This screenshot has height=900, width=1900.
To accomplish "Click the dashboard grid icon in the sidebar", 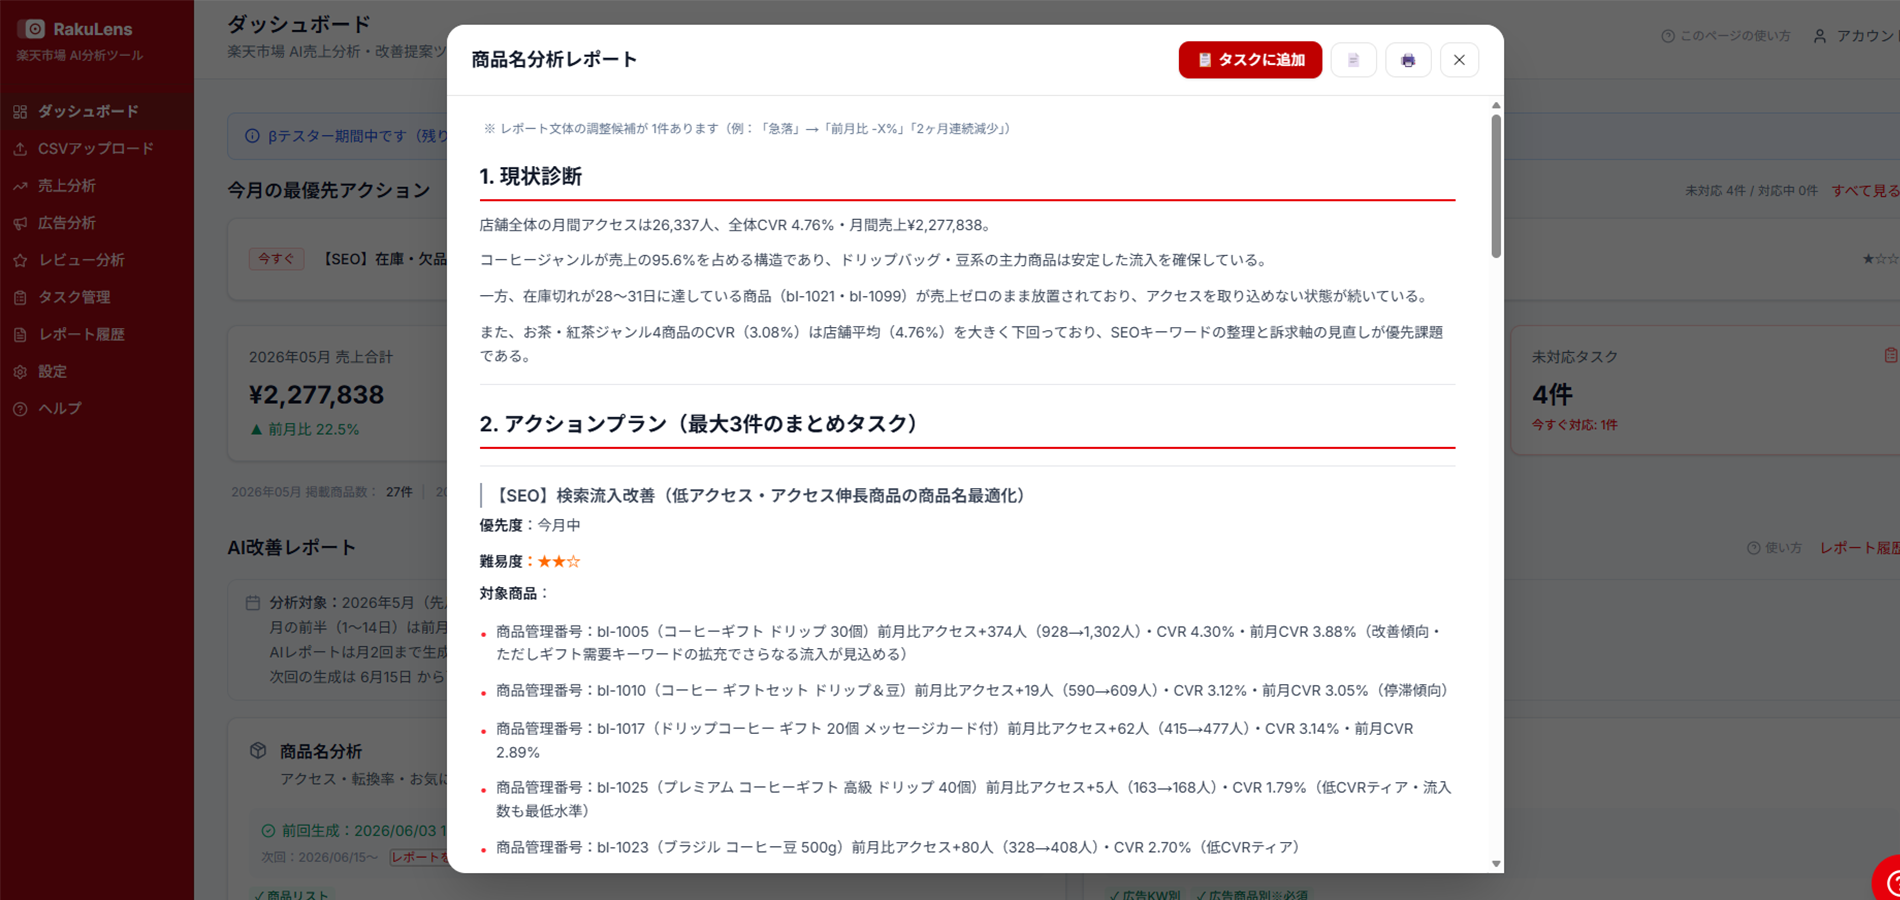I will (x=20, y=111).
